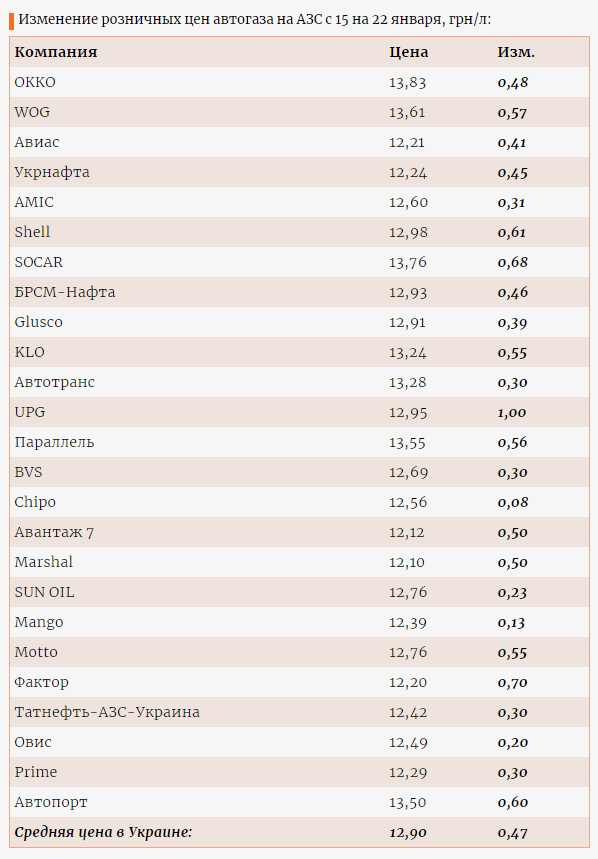Click the average price 12,90 in Ukraine
Viewport: 598px width, 859px height.
[407, 833]
